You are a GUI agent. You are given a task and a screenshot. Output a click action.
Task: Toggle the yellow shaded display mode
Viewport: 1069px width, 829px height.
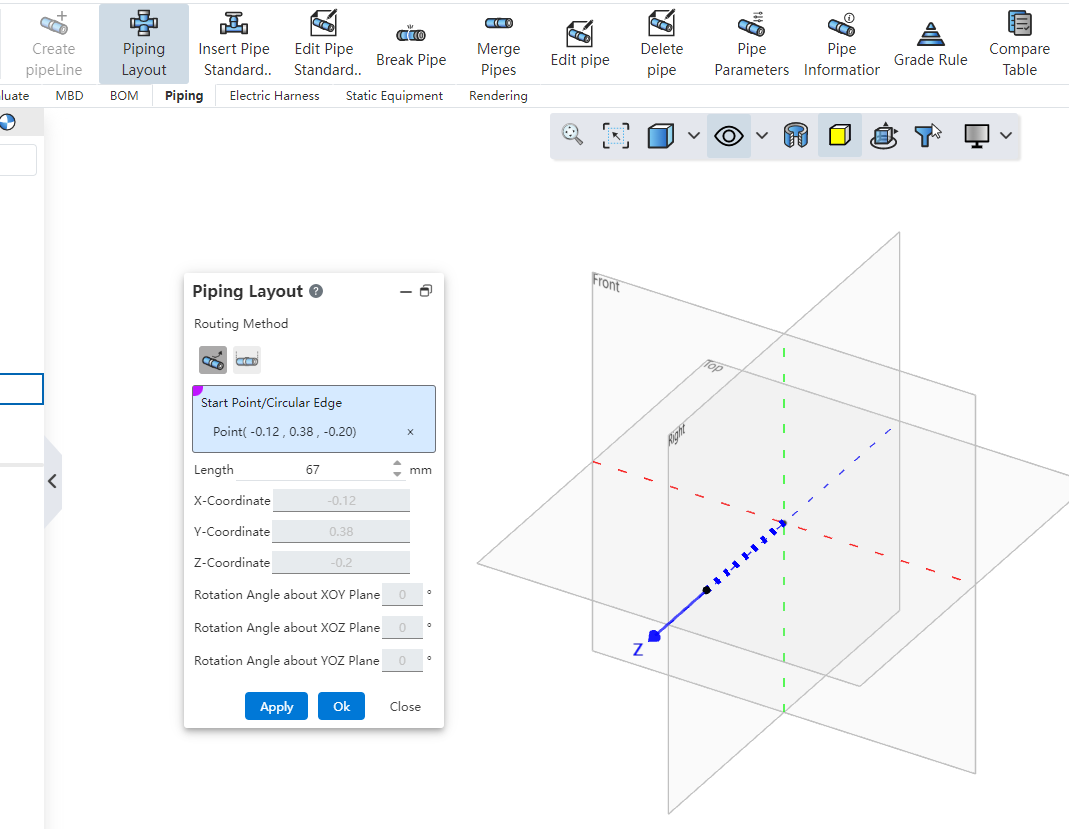pyautogui.click(x=840, y=134)
